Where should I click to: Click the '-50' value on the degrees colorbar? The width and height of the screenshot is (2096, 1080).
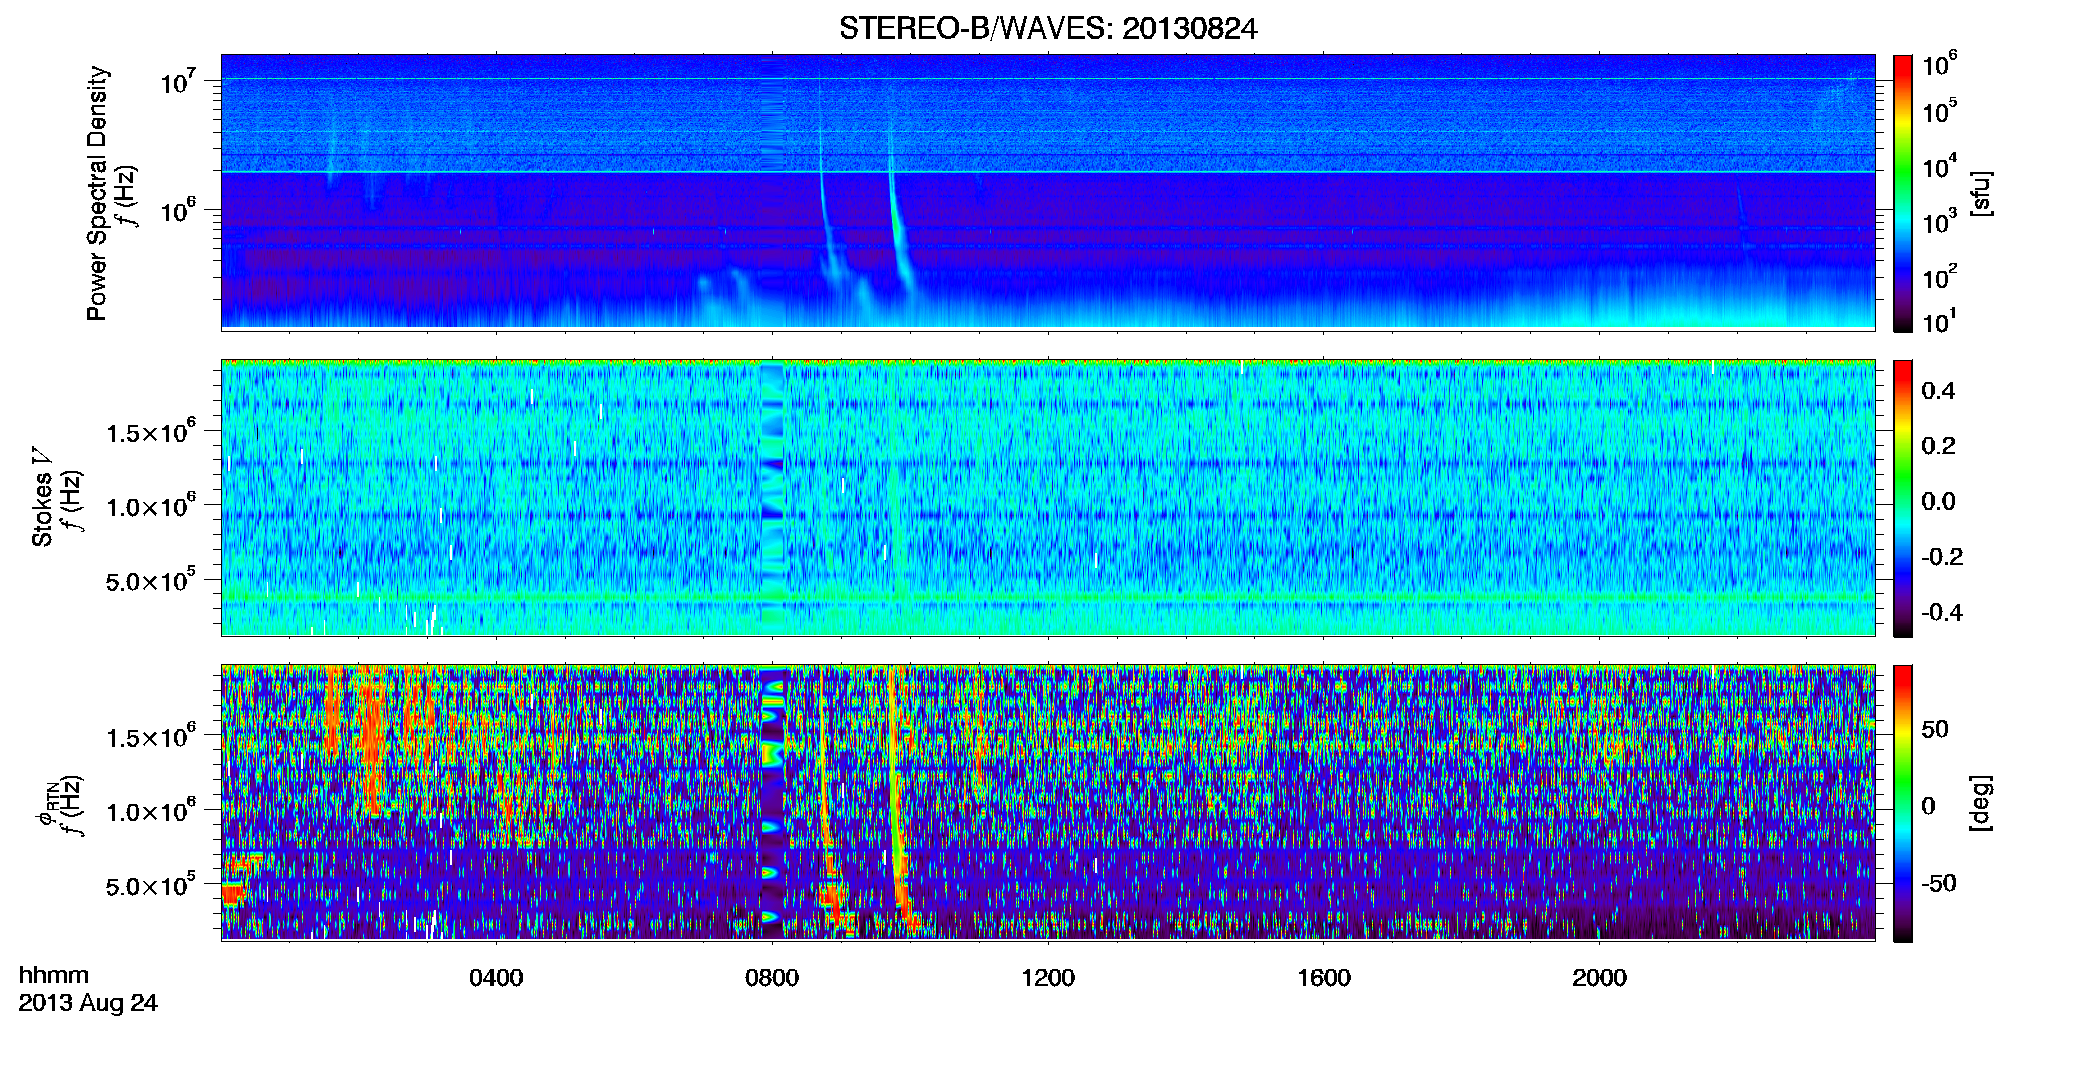tap(1939, 883)
